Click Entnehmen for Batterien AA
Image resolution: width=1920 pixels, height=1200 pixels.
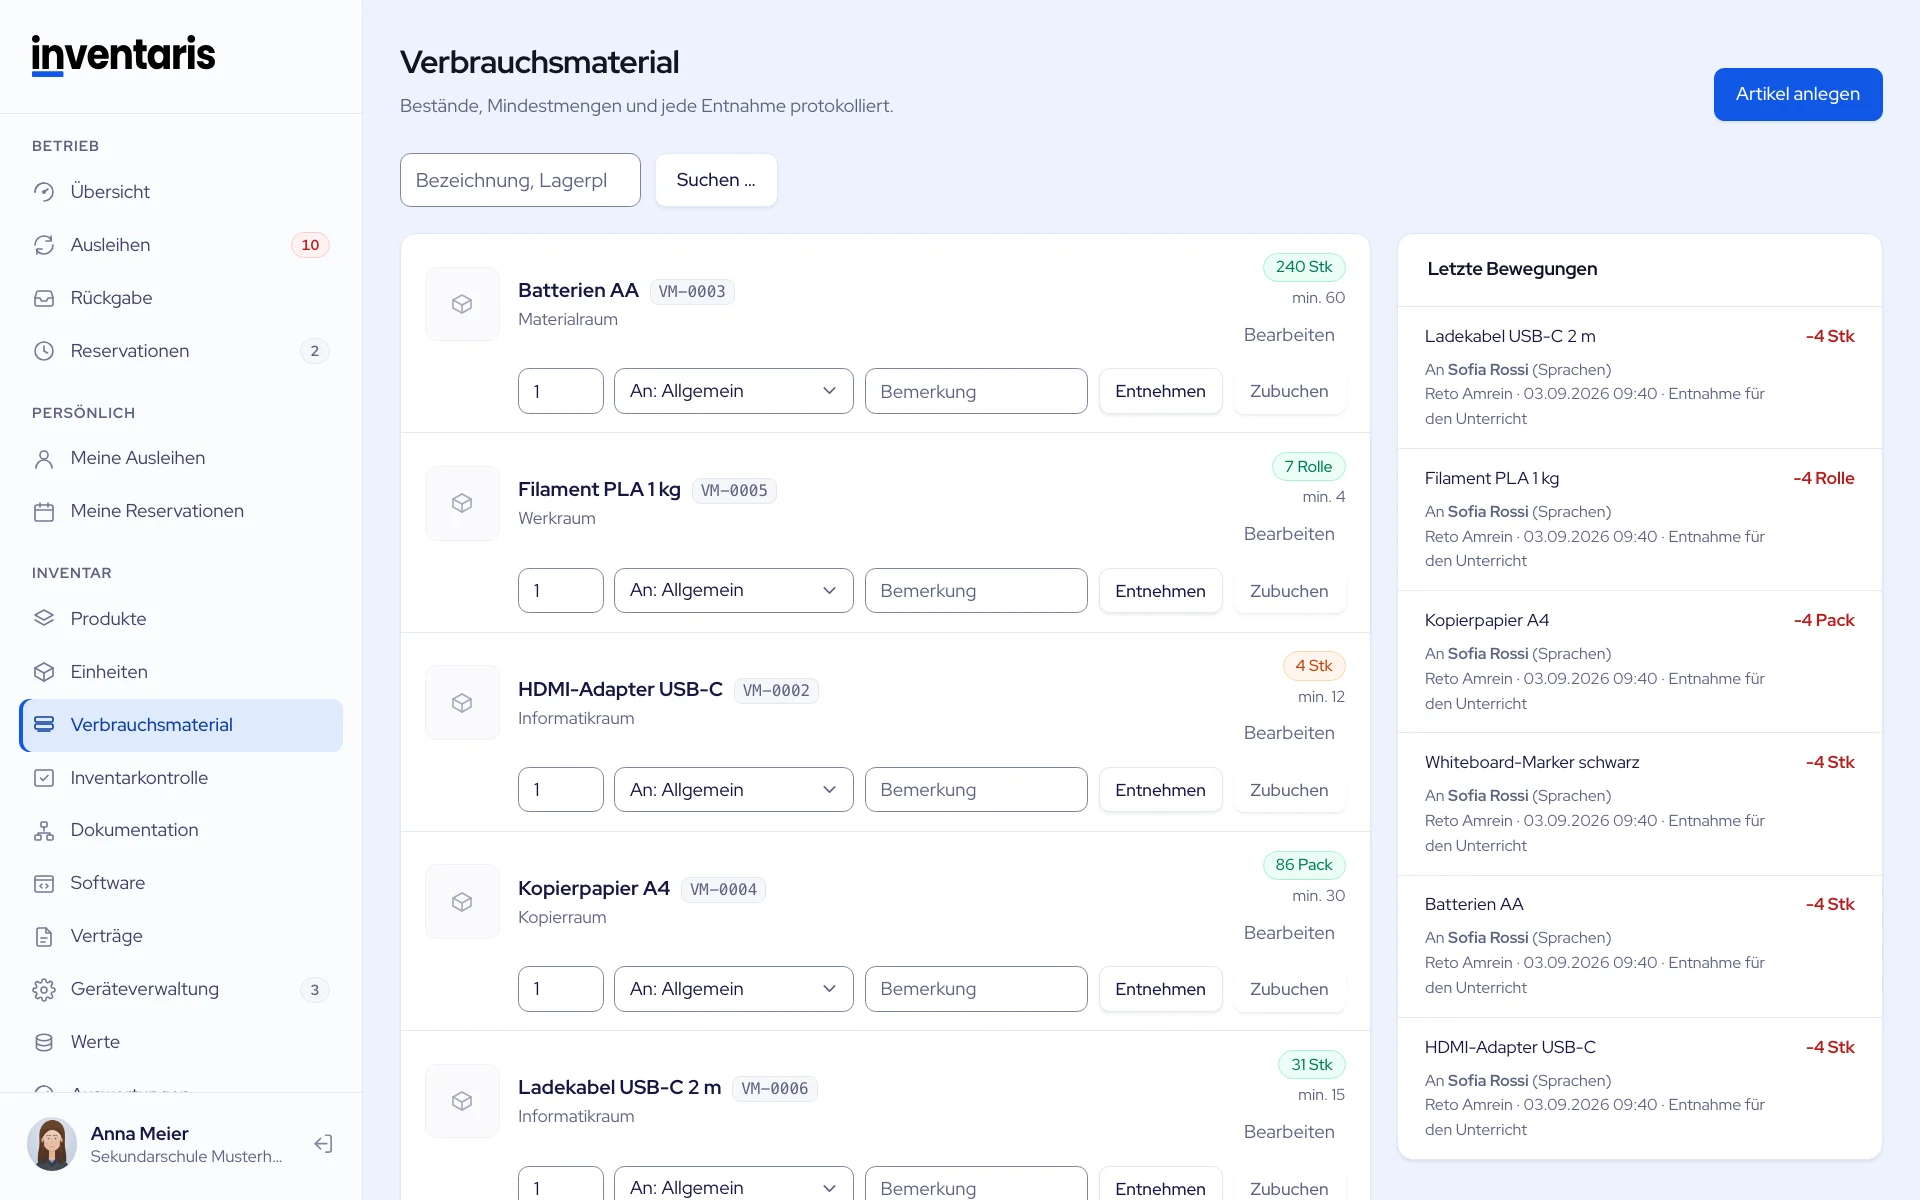[1160, 391]
